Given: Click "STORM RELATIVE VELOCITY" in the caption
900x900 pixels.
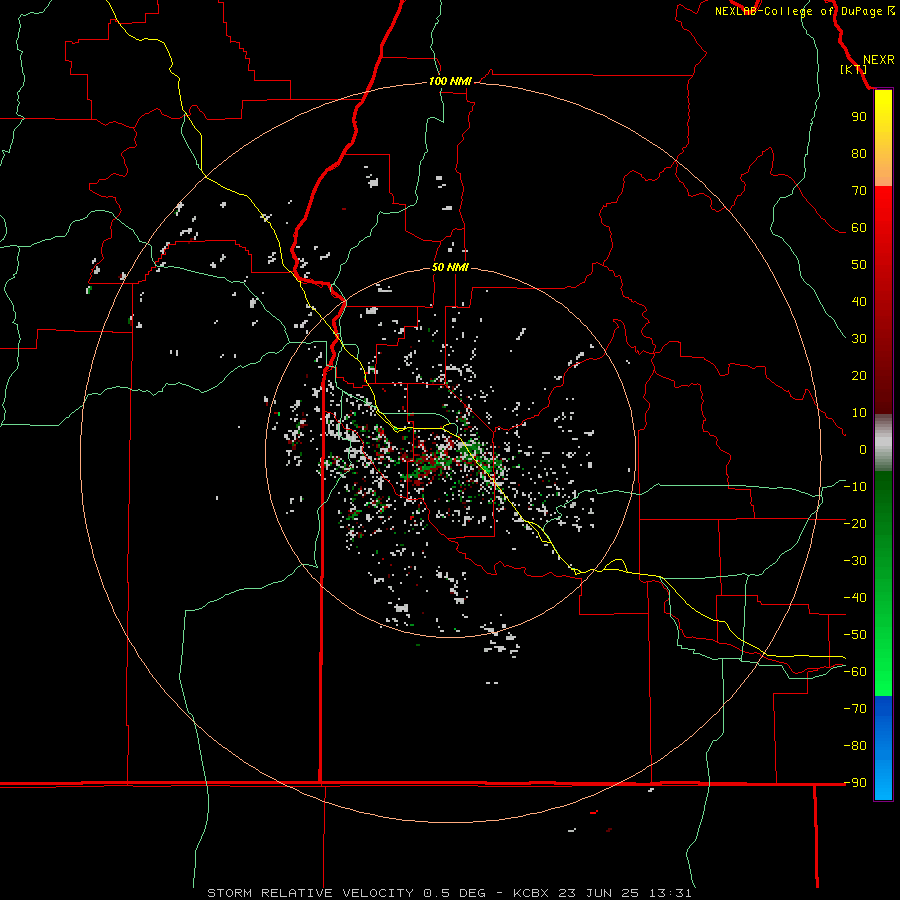Looking at the screenshot, I should click(310, 893).
